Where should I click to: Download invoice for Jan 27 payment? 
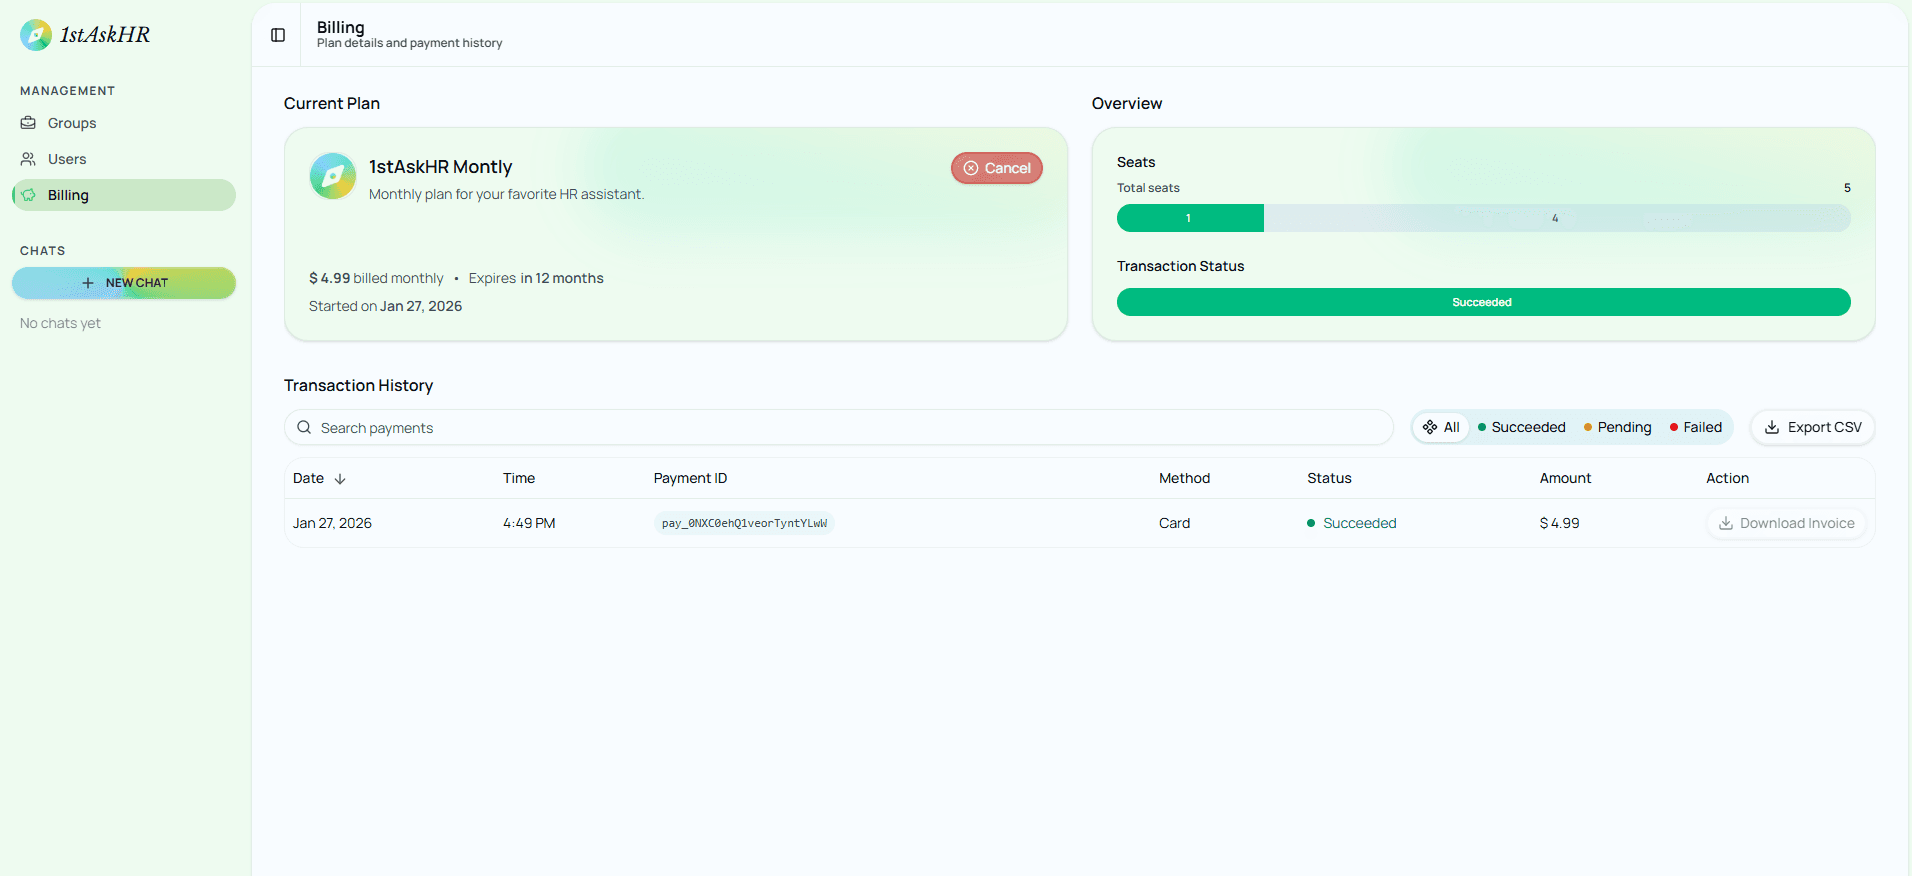(x=1786, y=523)
